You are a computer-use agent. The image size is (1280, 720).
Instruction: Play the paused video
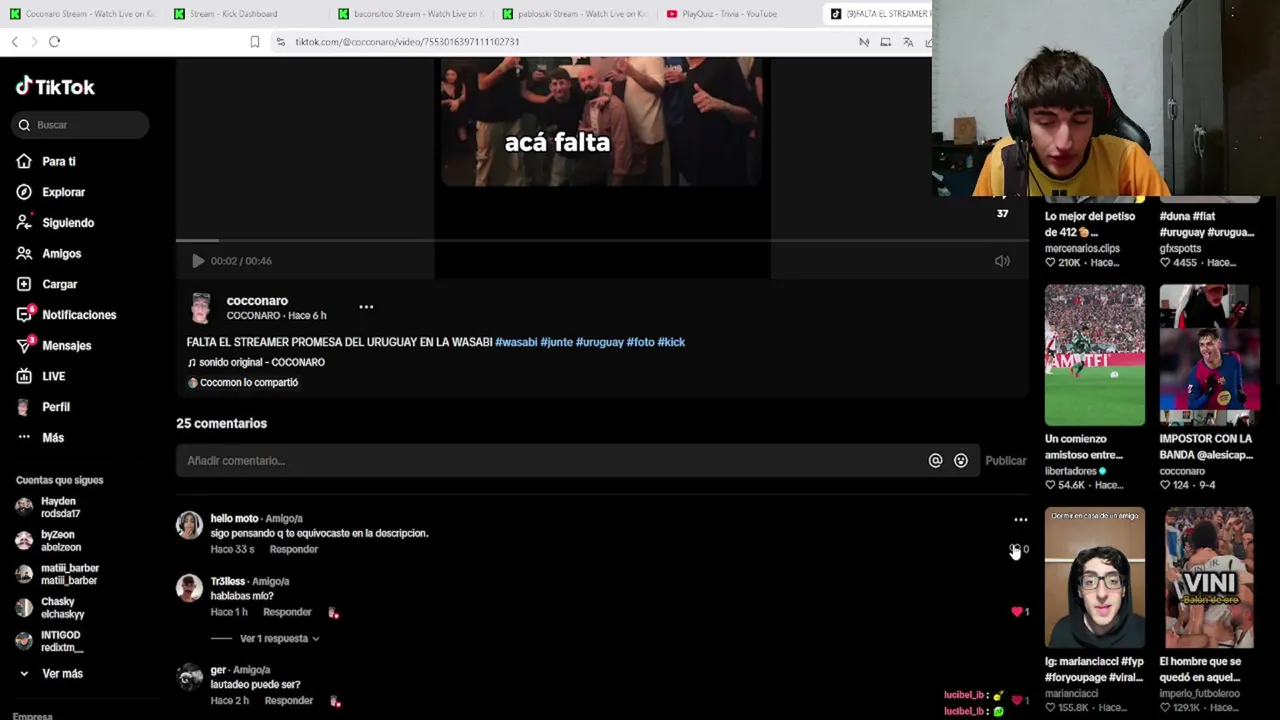198,261
